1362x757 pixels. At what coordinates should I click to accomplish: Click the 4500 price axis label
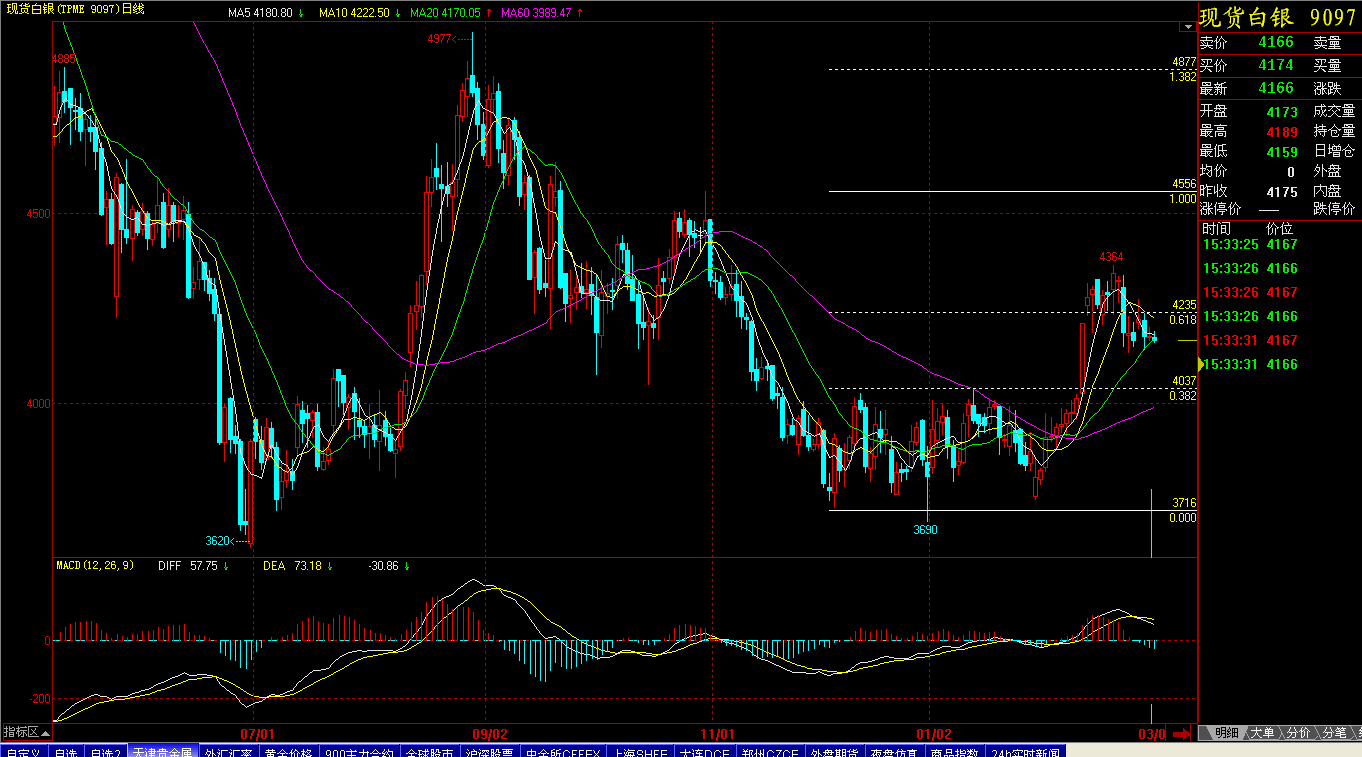click(36, 214)
